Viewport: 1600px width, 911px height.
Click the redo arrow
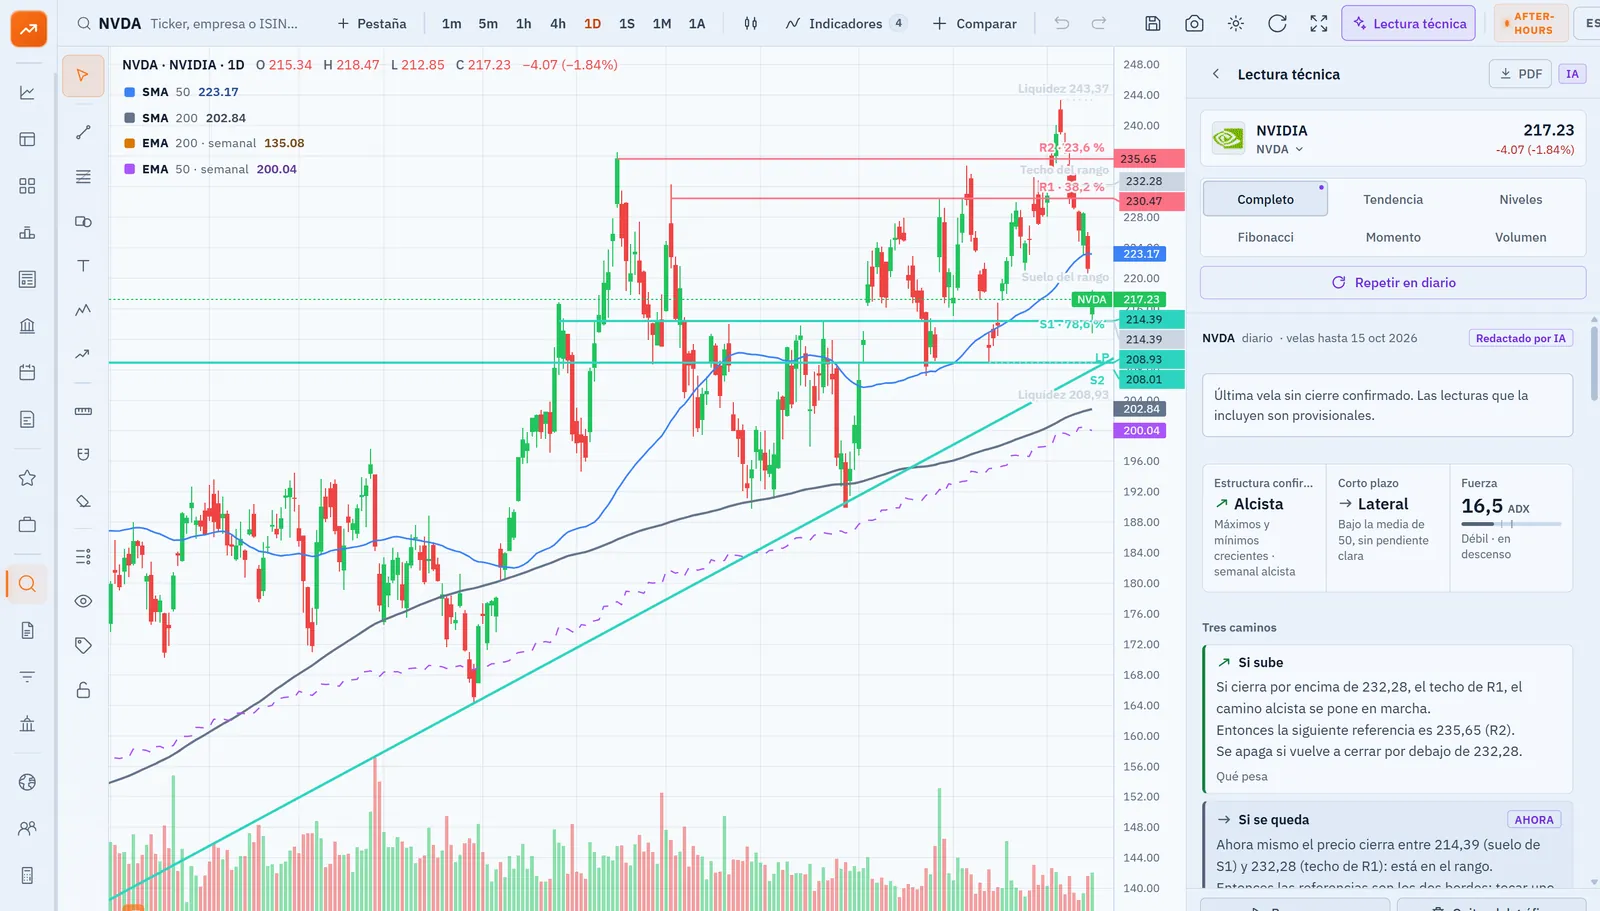coord(1099,23)
